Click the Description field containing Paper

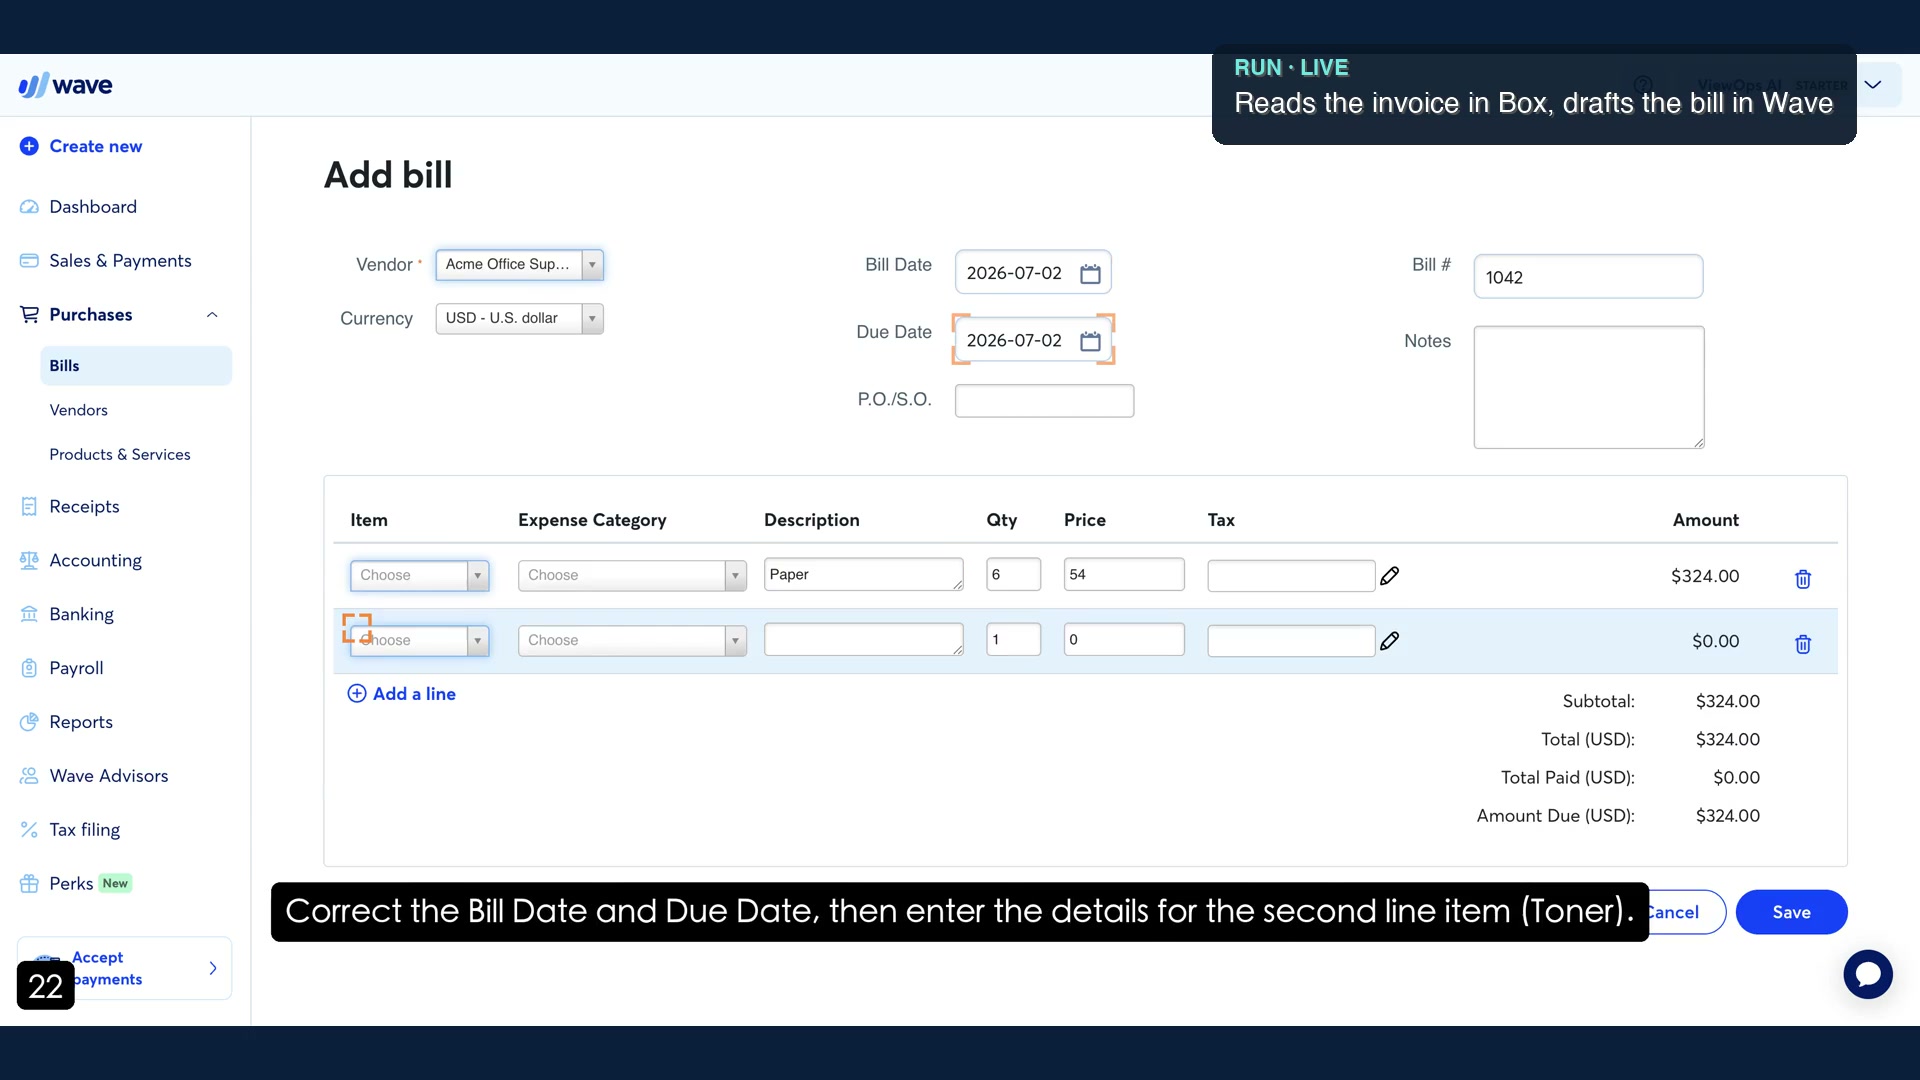863,575
